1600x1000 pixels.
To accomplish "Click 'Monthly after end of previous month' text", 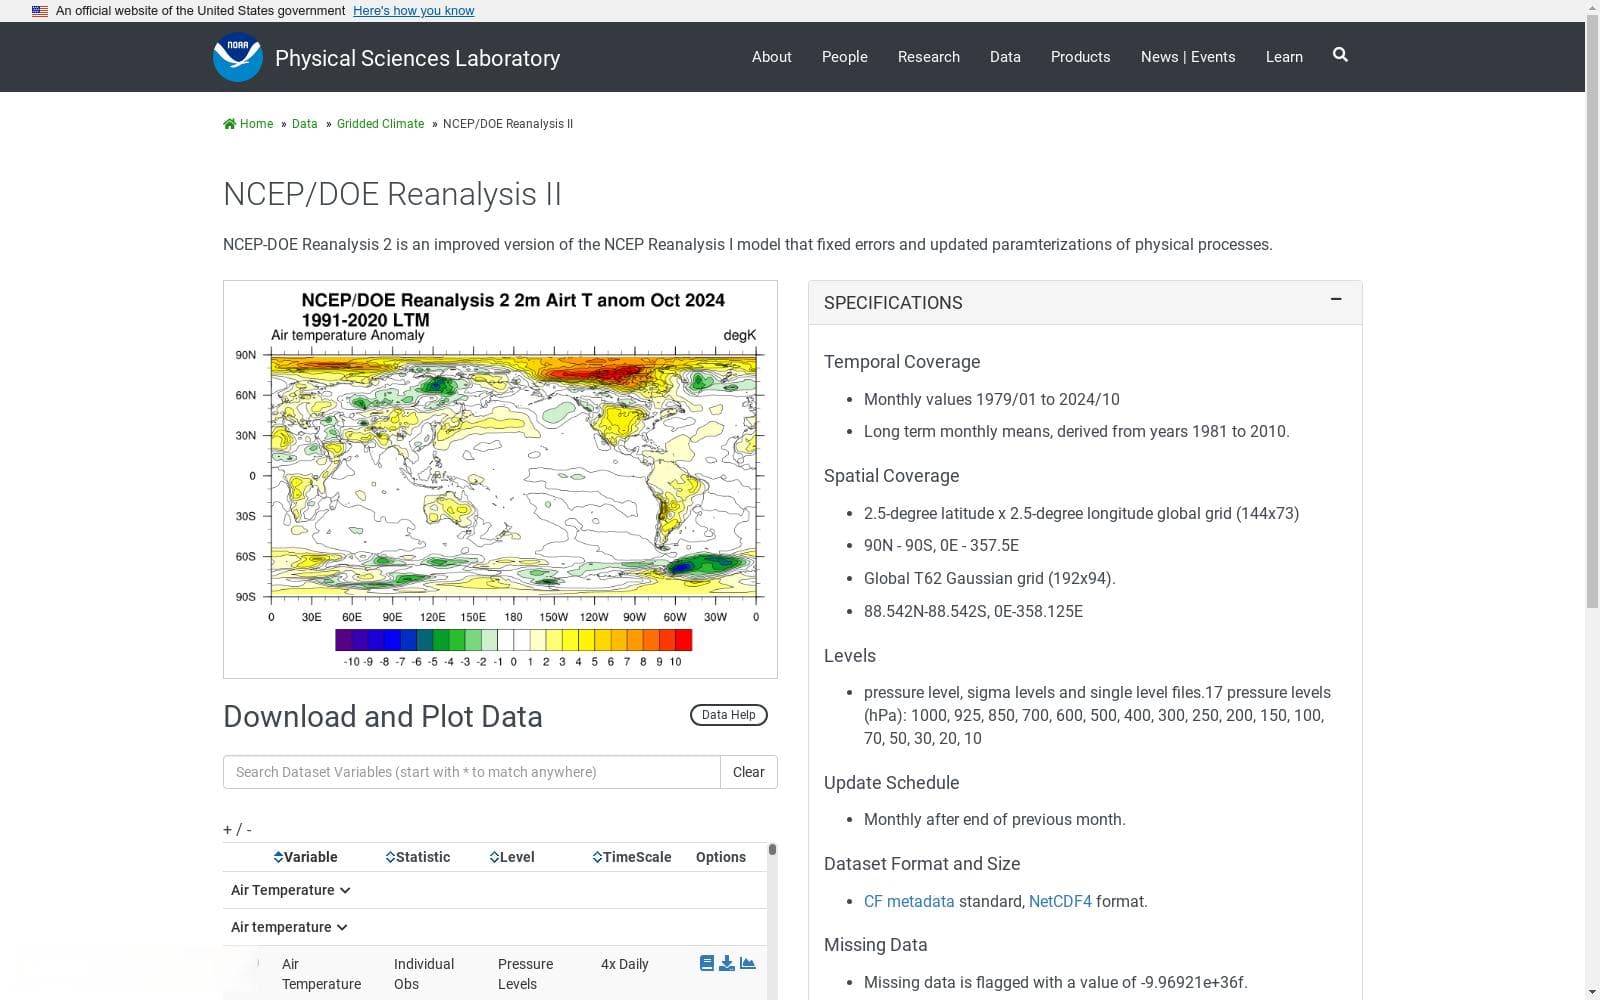I will pos(995,819).
